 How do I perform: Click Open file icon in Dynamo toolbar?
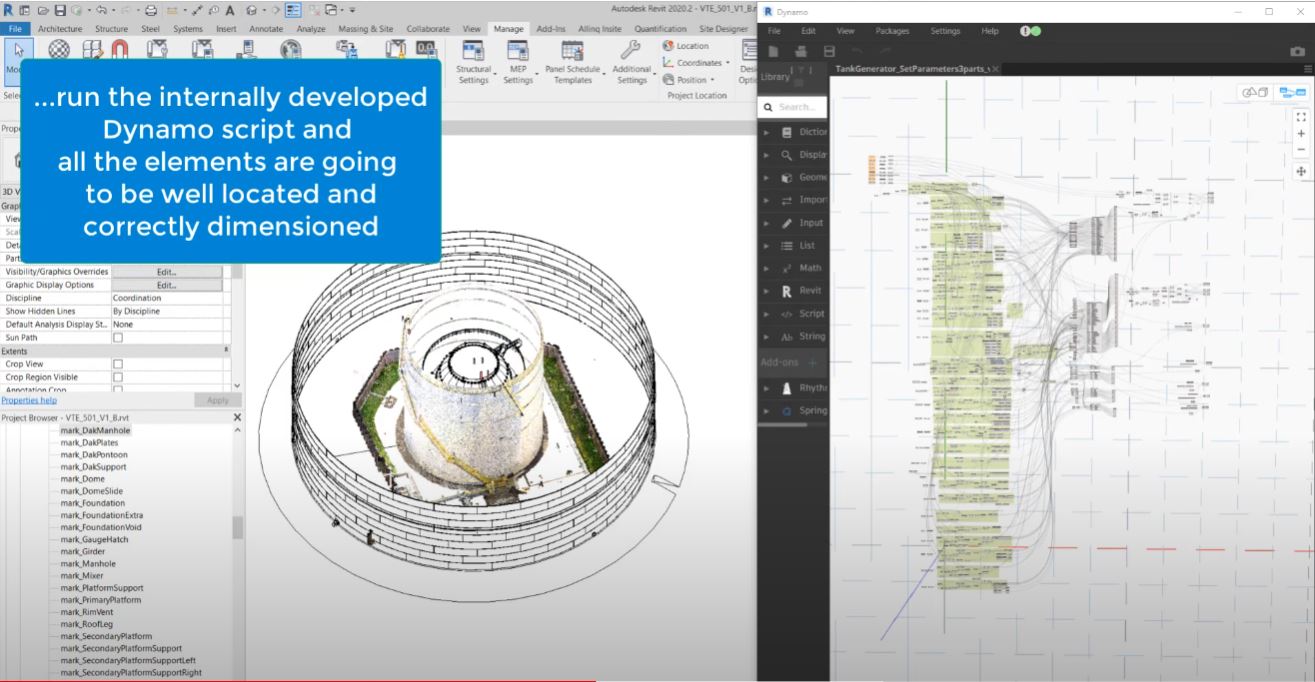pos(801,51)
